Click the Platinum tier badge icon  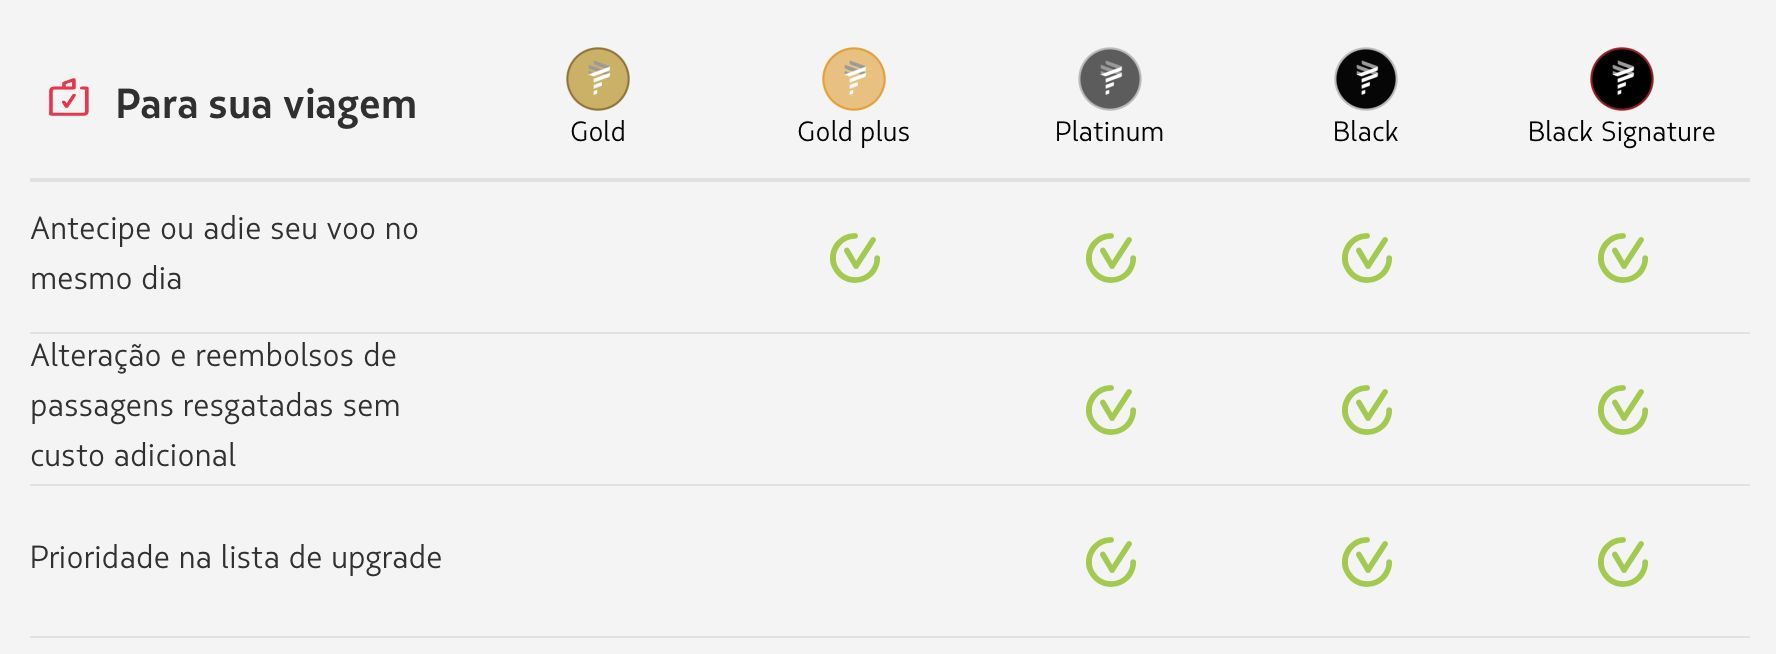click(x=1110, y=79)
